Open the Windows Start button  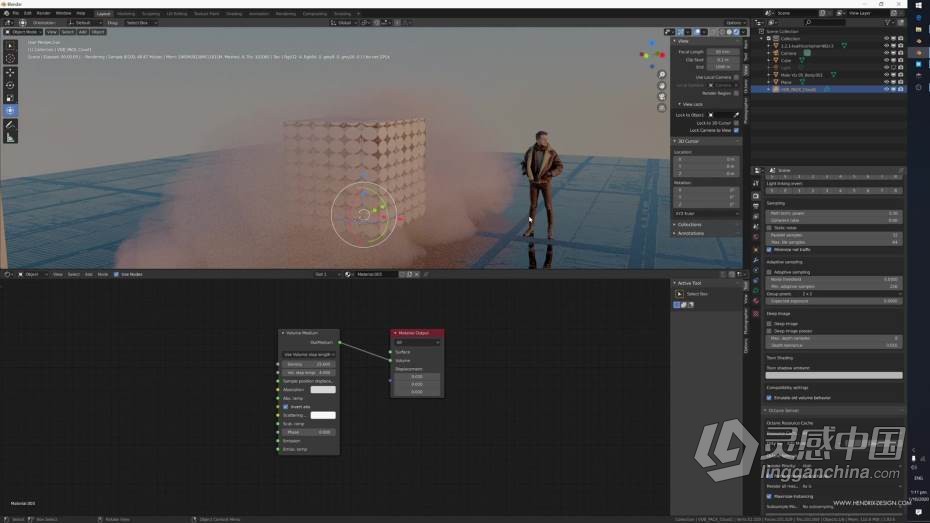(919, 5)
